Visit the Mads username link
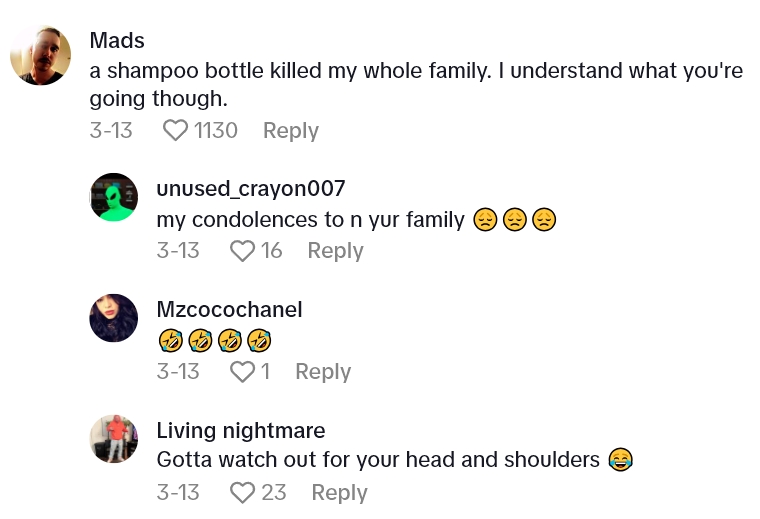Screen dimensions: 760x519 [117, 41]
